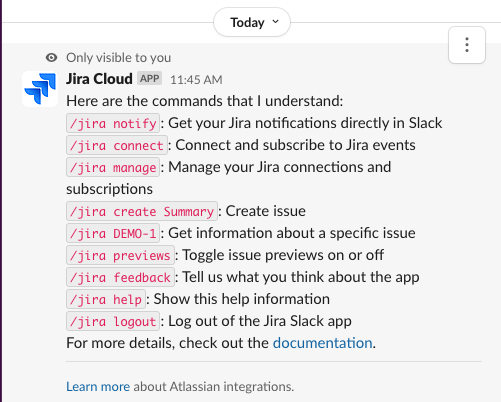501x402 pixels.
Task: Click the /jira create Summary command
Action: 142,211
